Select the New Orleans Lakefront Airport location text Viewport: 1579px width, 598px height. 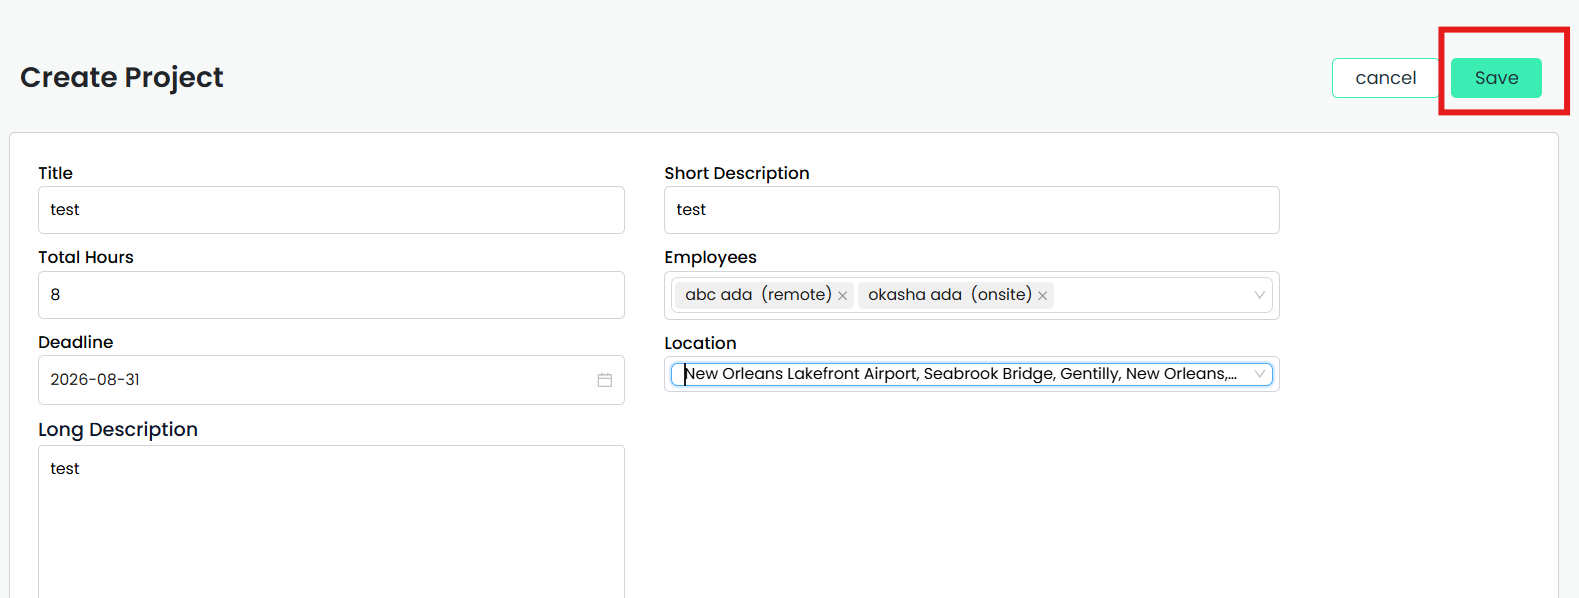click(x=960, y=374)
